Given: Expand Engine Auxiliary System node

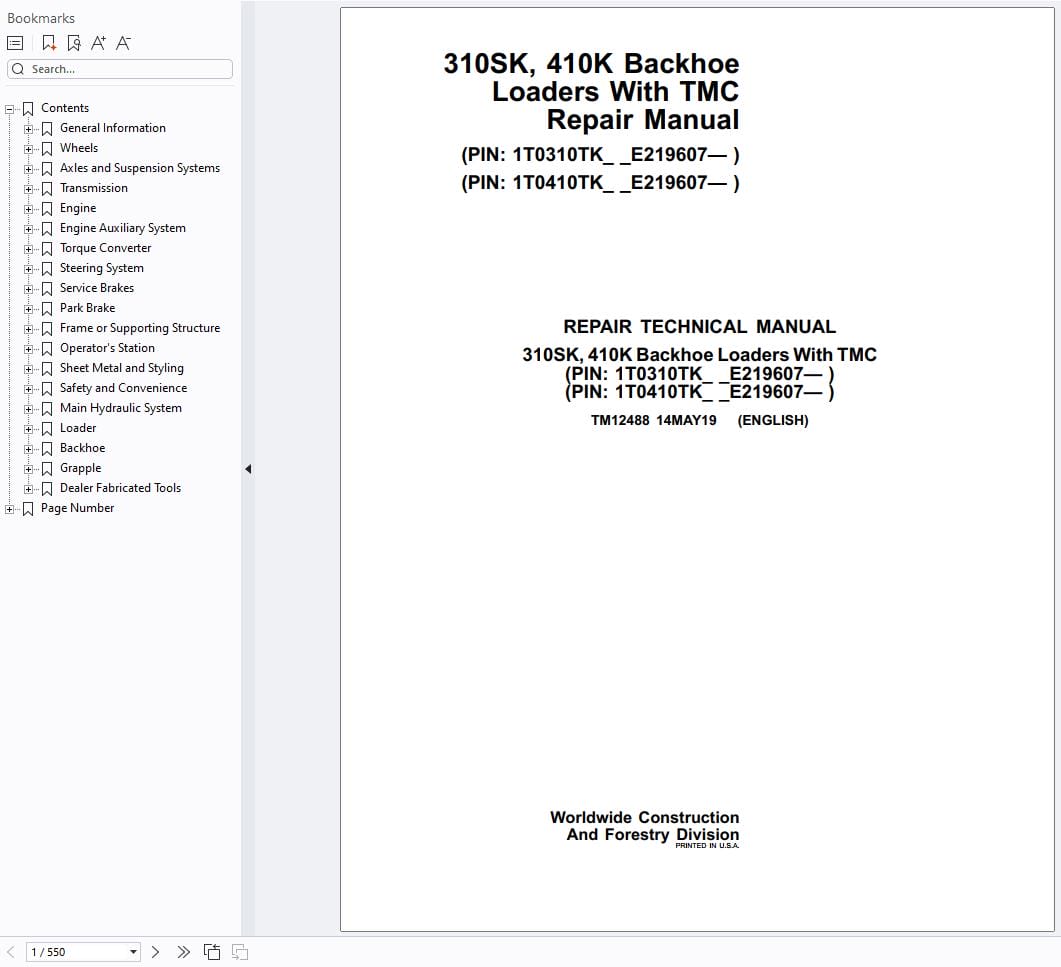Looking at the screenshot, I should coord(28,229).
